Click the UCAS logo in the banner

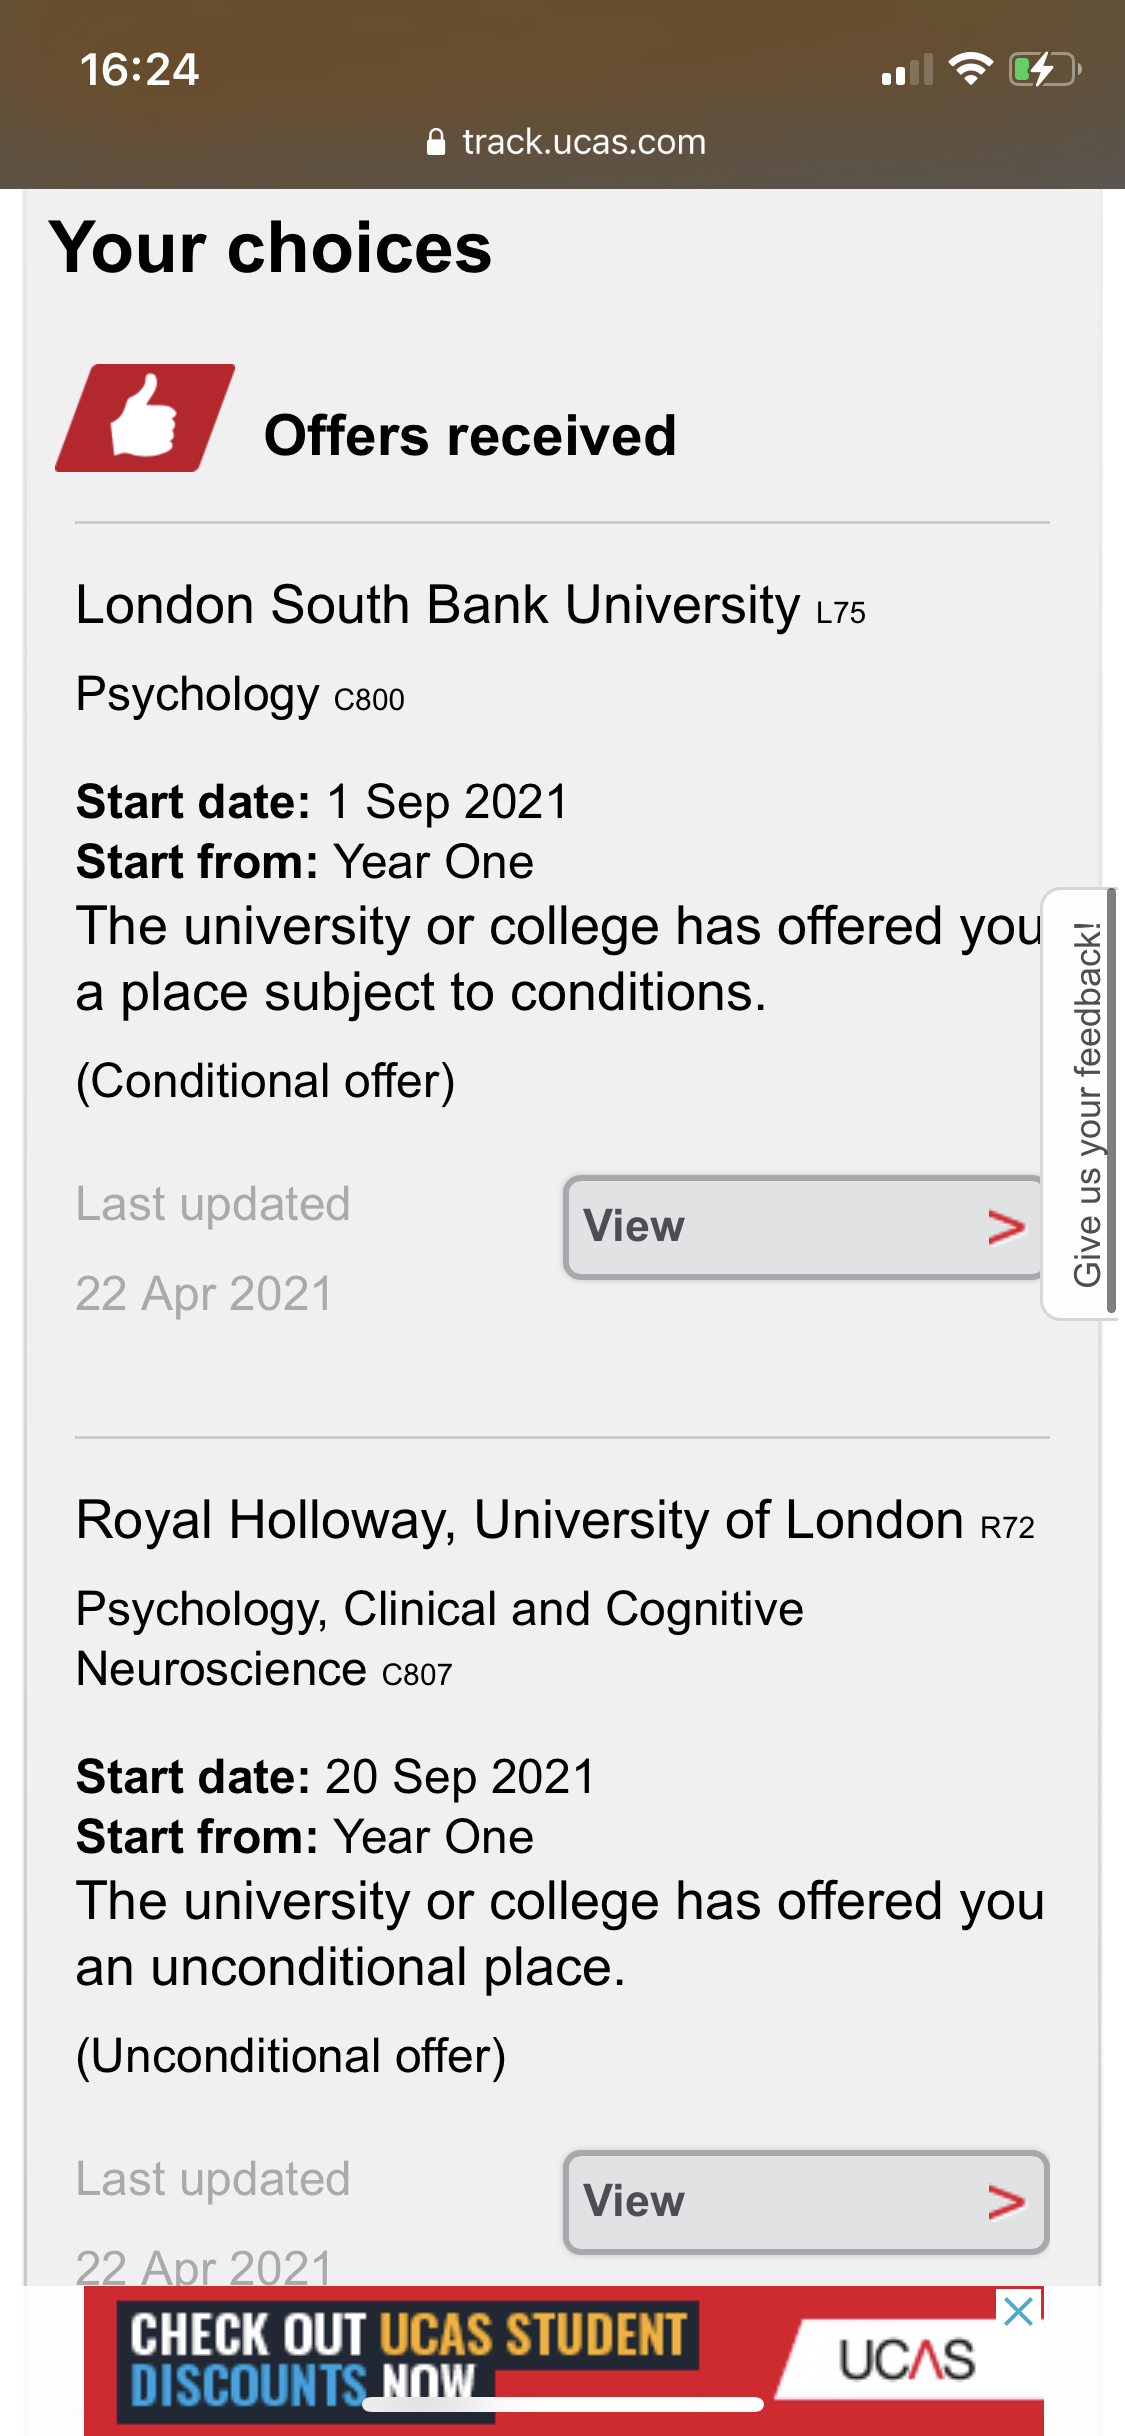click(906, 2359)
